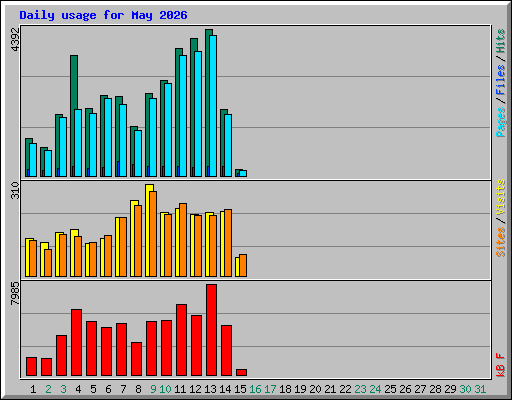Click day 16 on the x-axis

pyautogui.click(x=255, y=389)
